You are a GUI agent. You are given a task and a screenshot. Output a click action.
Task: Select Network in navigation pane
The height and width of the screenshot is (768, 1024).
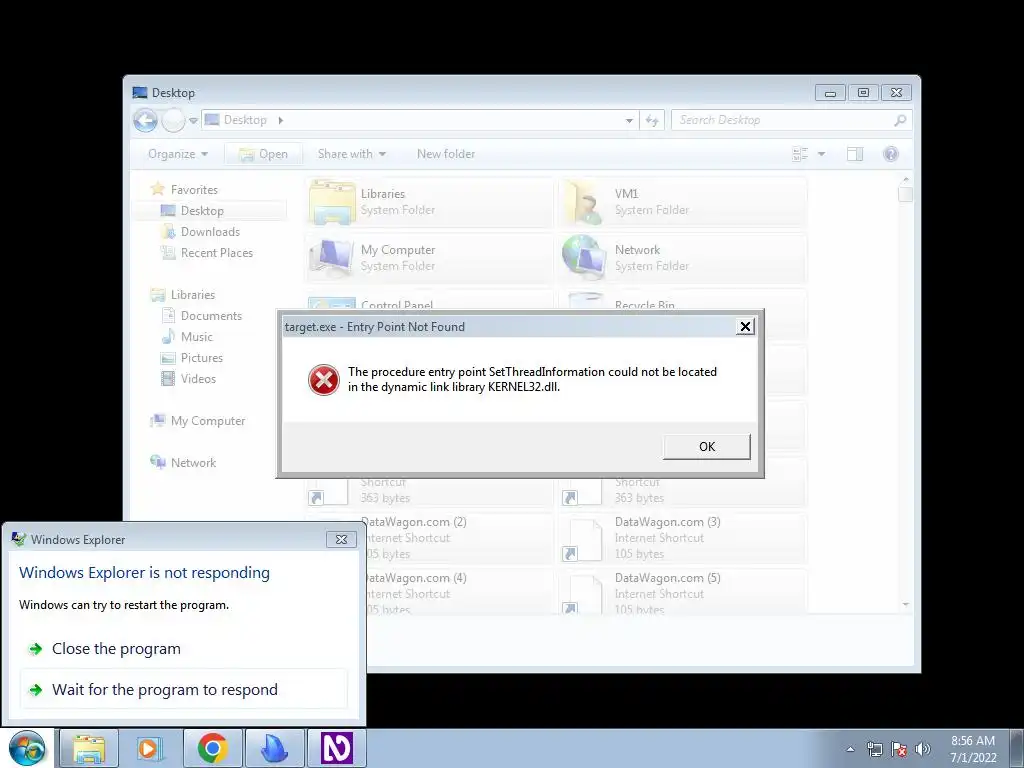coord(193,463)
